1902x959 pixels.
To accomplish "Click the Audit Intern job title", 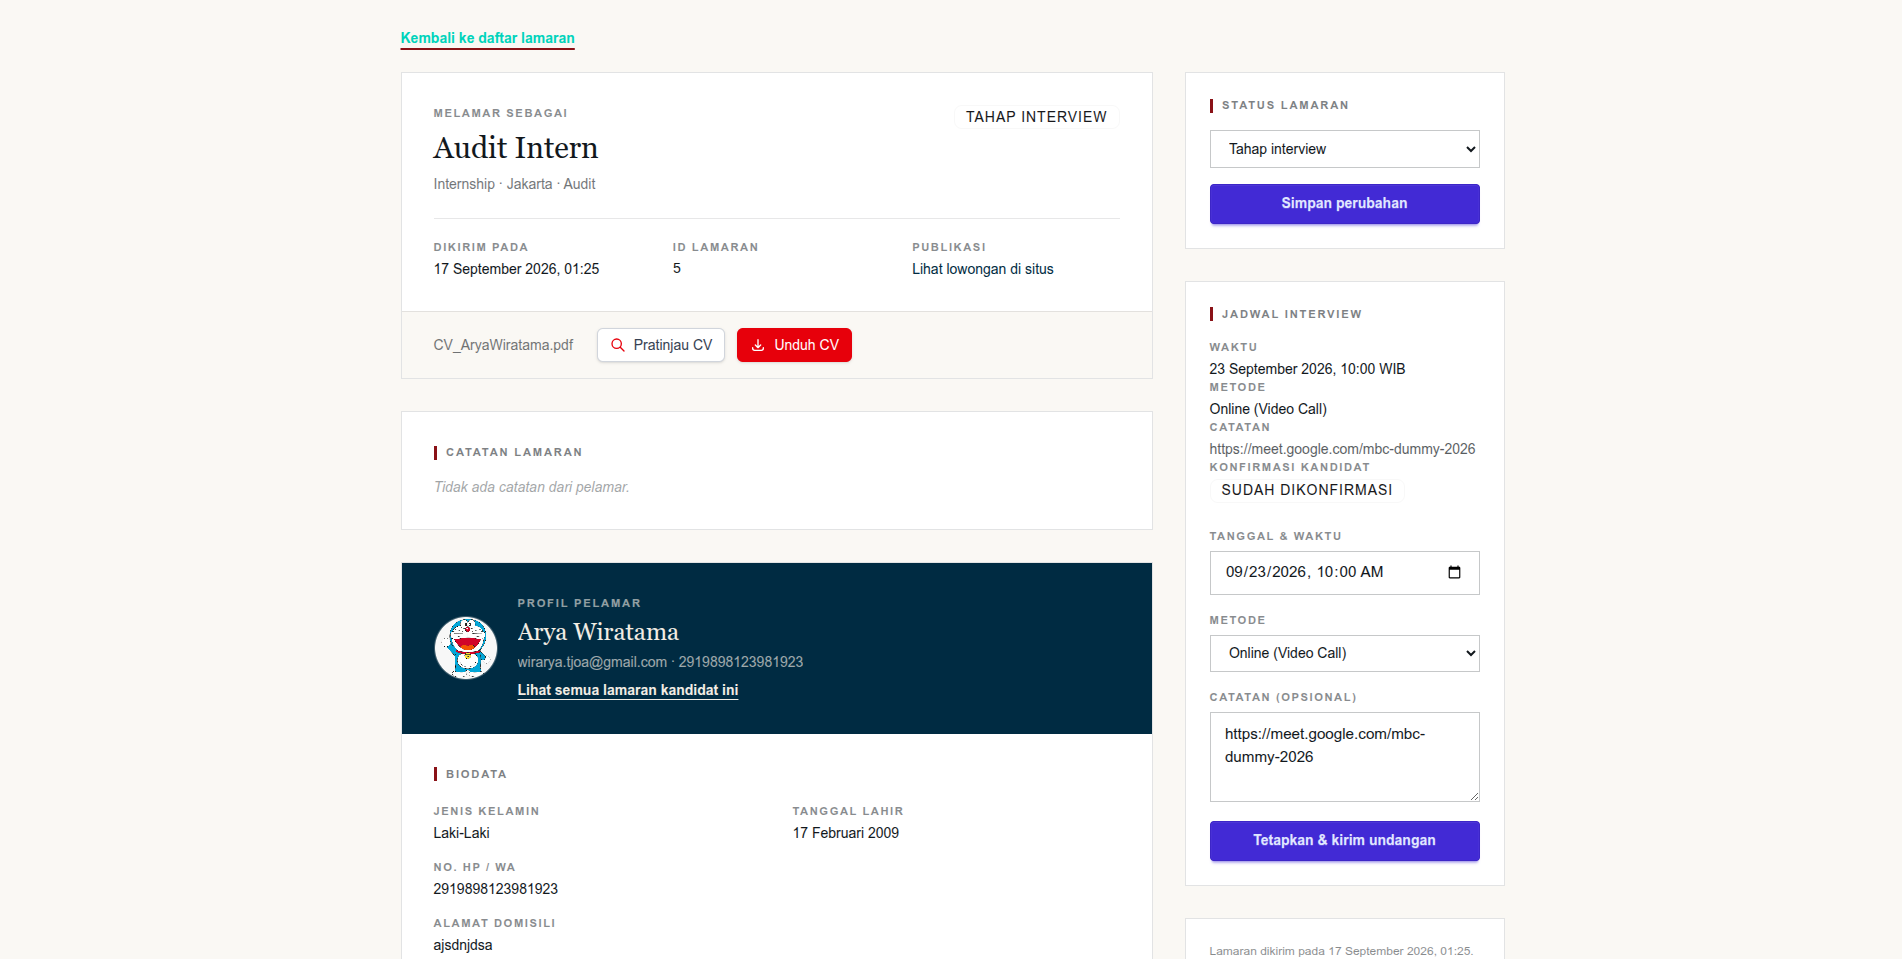I will pos(516,148).
